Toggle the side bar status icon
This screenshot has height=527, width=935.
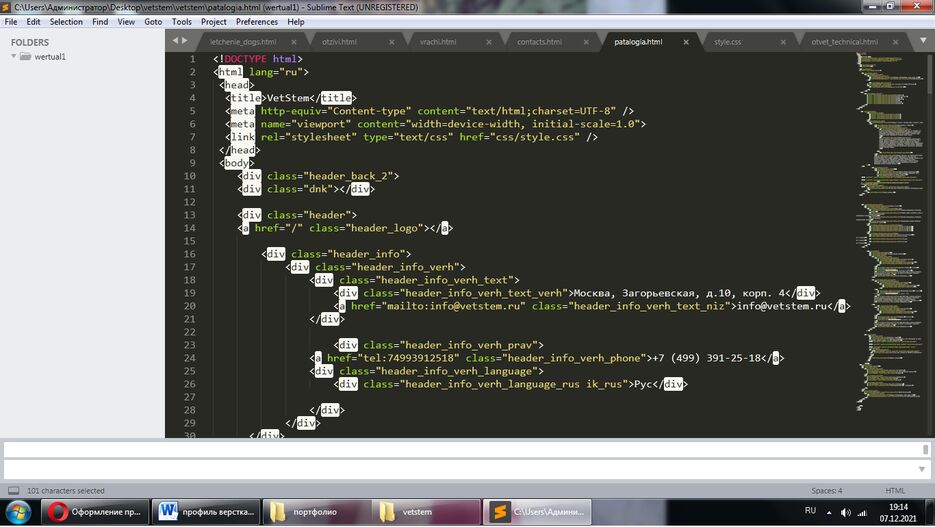pos(13,491)
